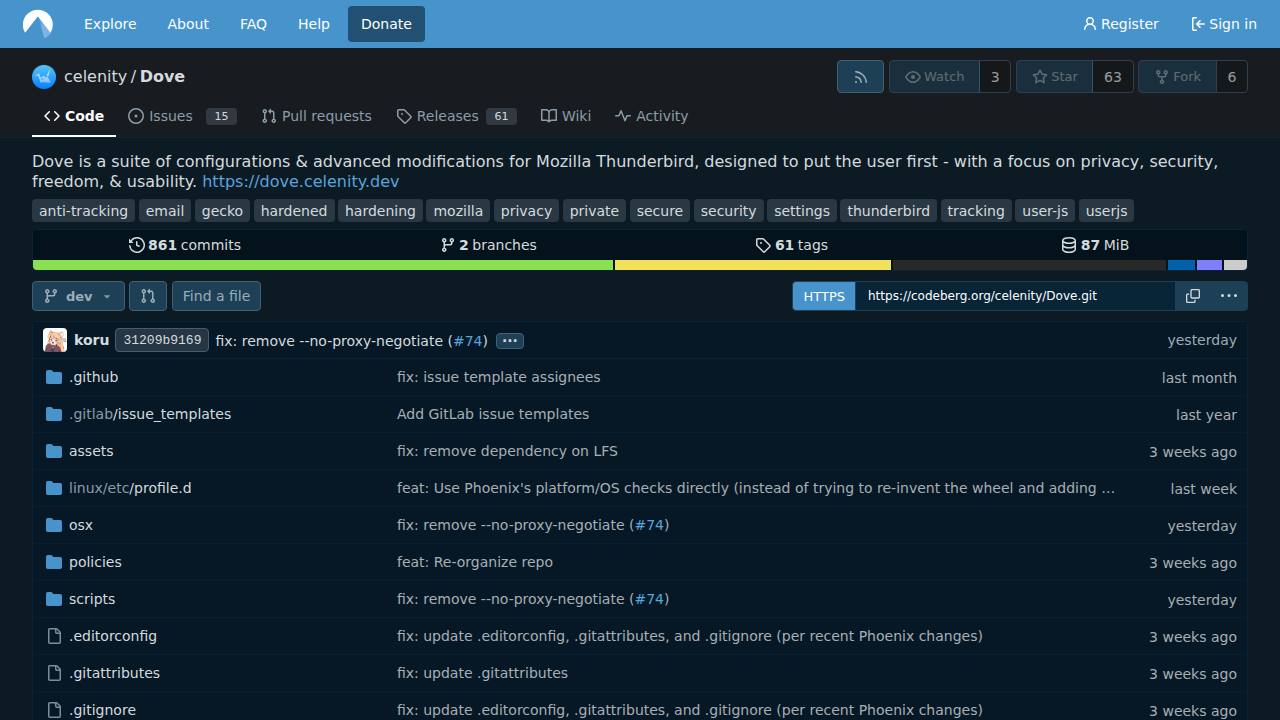Open the Pull requests tab
The image size is (1280, 720).
(316, 116)
